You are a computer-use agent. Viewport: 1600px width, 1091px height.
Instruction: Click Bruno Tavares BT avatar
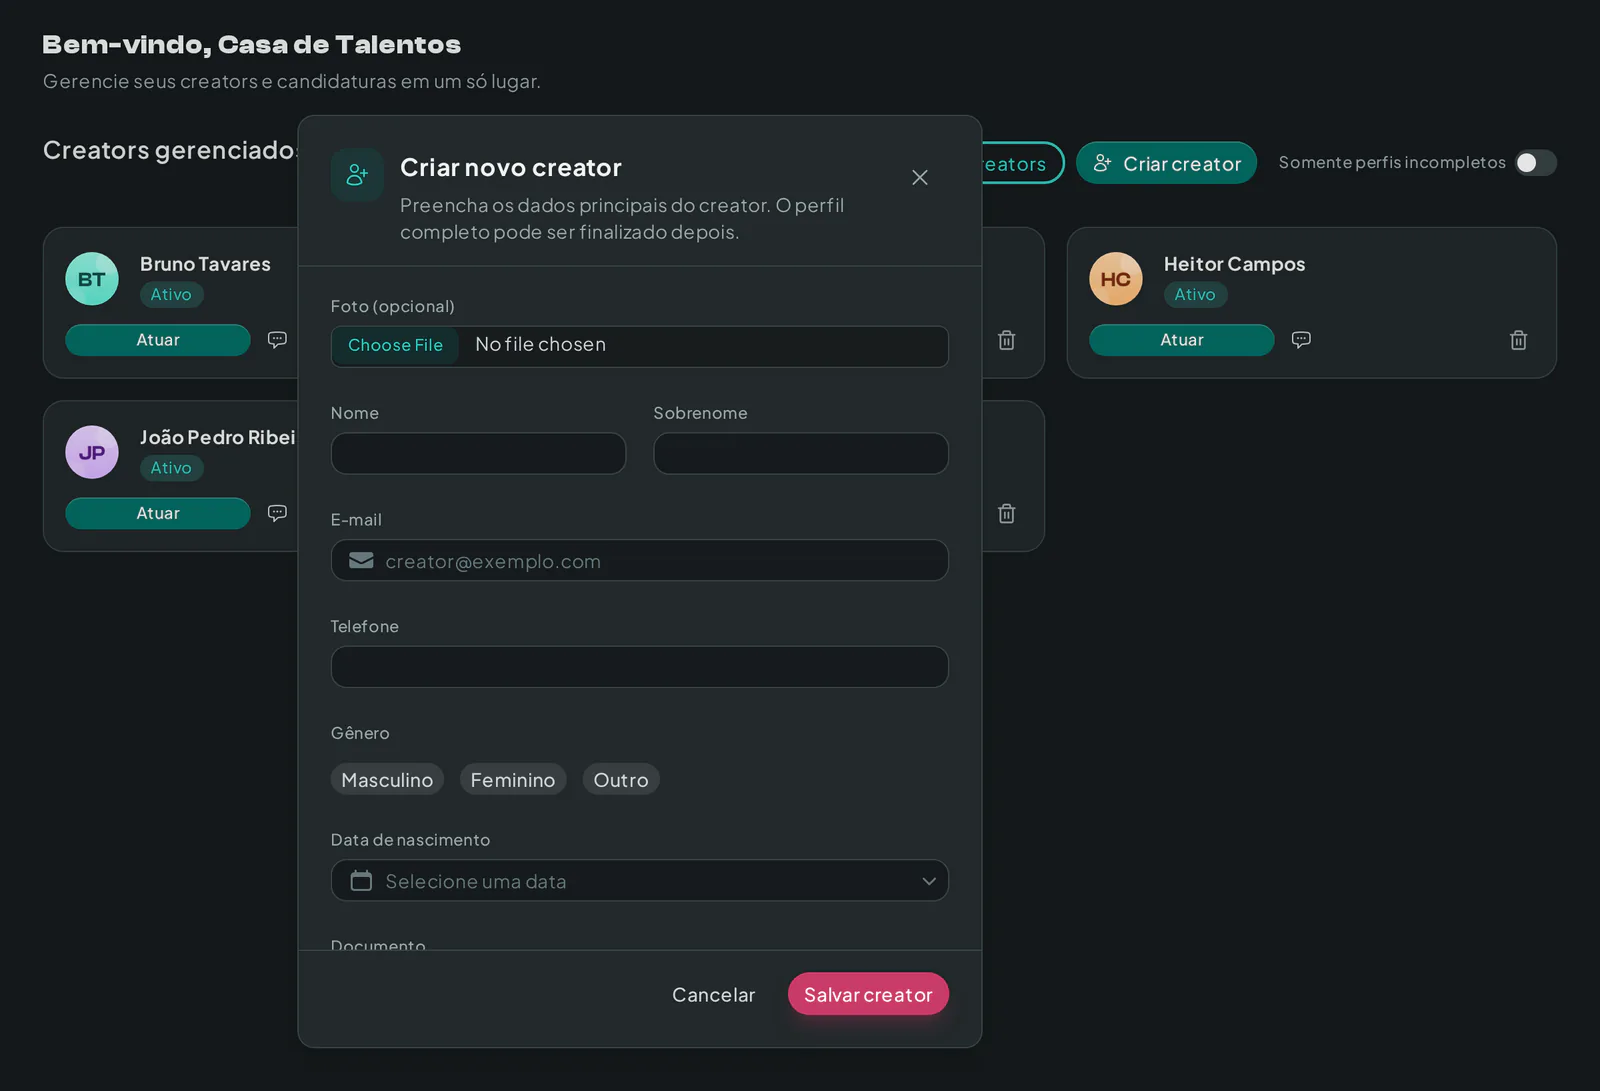pos(92,279)
